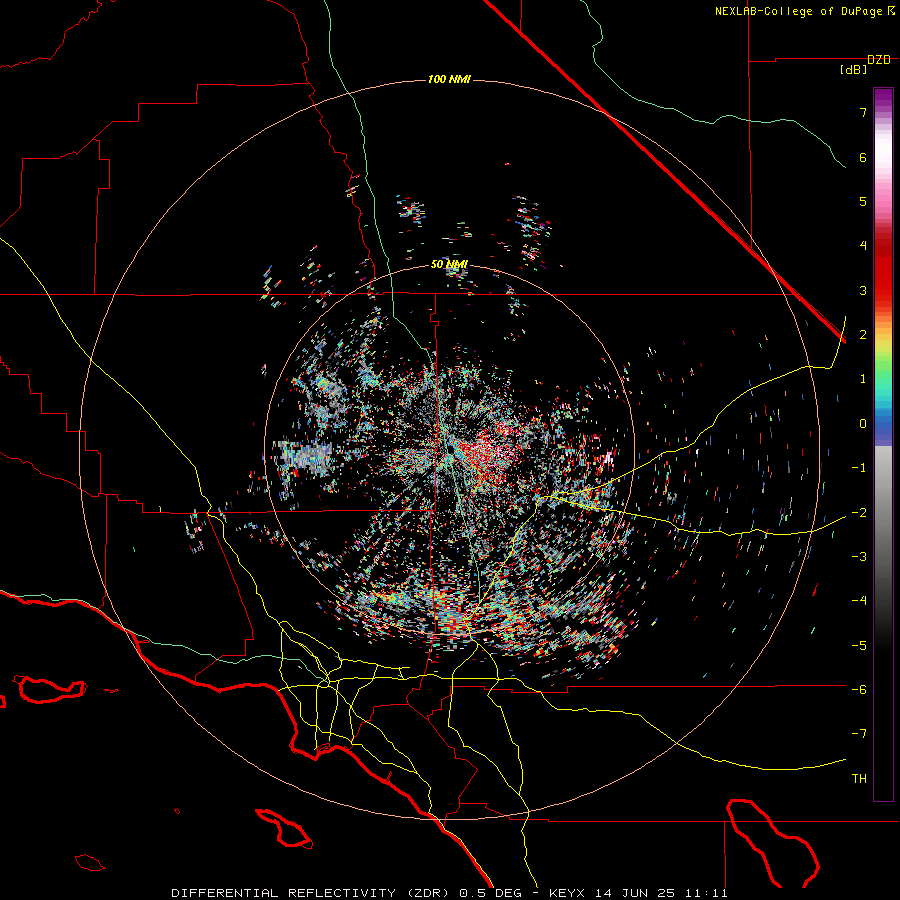
Task: Click the scale value 4
Action: (863, 246)
